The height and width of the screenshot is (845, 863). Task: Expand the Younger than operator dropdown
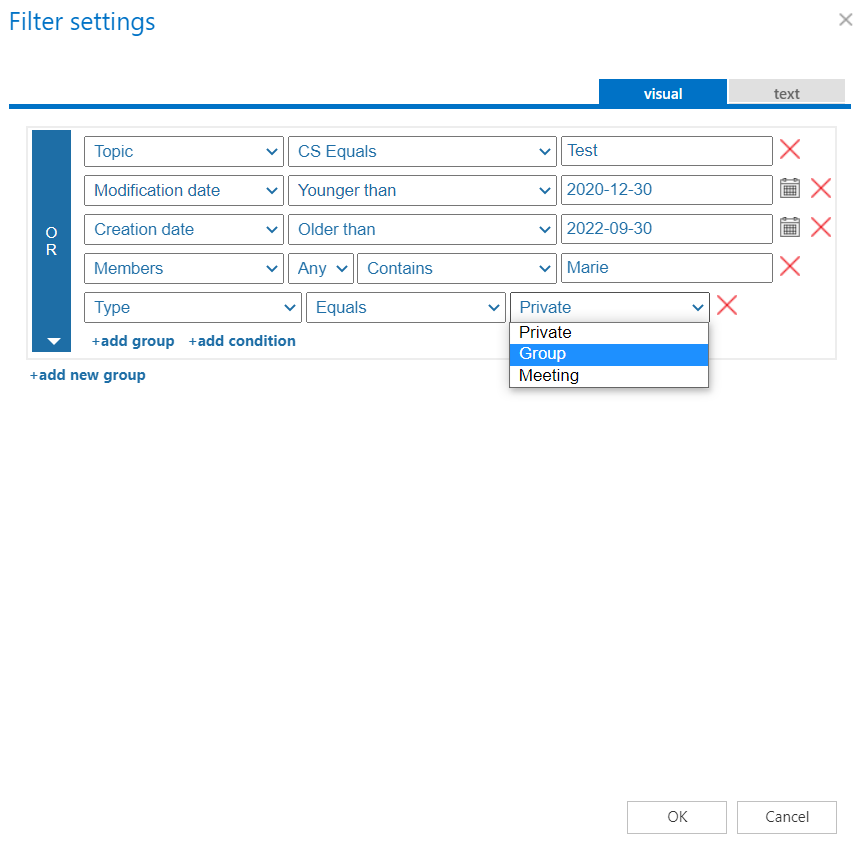421,190
